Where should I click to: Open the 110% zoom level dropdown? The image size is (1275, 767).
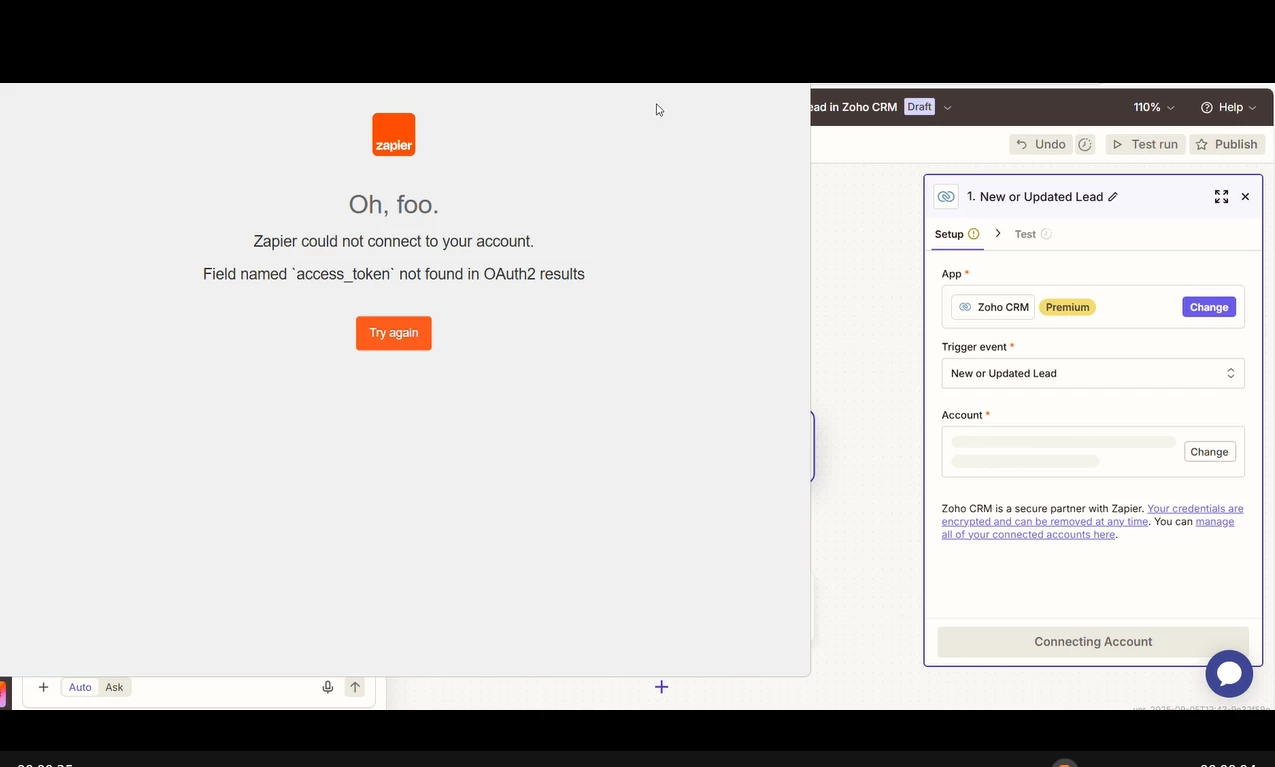pyautogui.click(x=1154, y=107)
